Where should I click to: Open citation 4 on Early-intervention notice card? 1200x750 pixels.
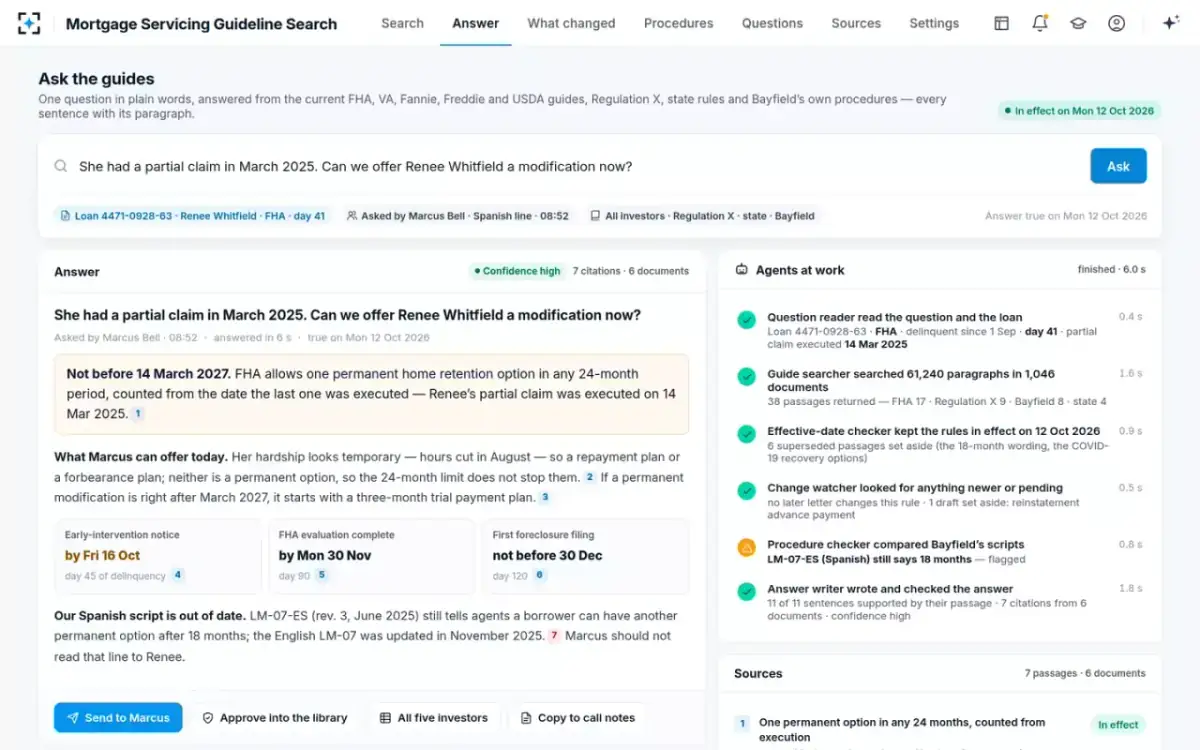point(177,575)
